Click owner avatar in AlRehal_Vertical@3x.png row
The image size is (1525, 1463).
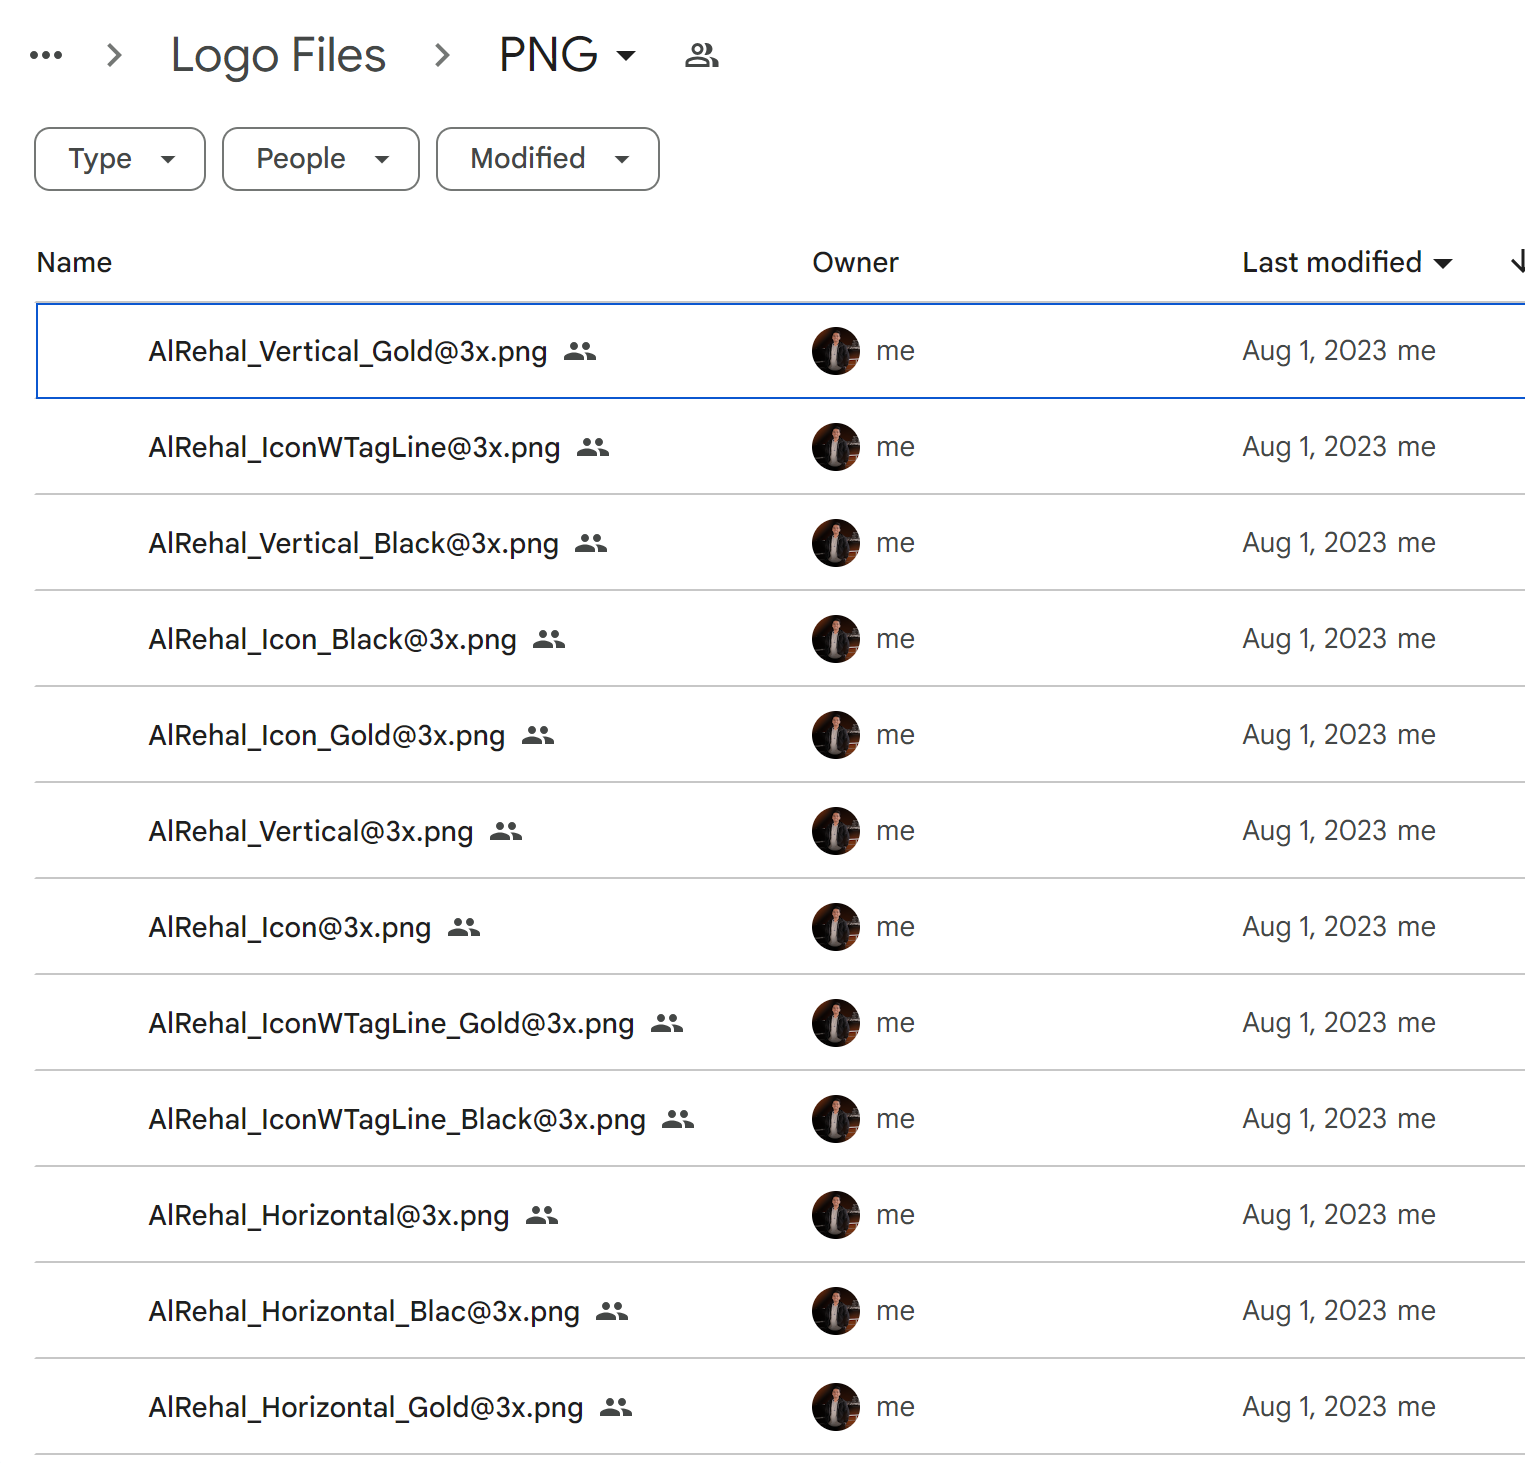(x=836, y=831)
